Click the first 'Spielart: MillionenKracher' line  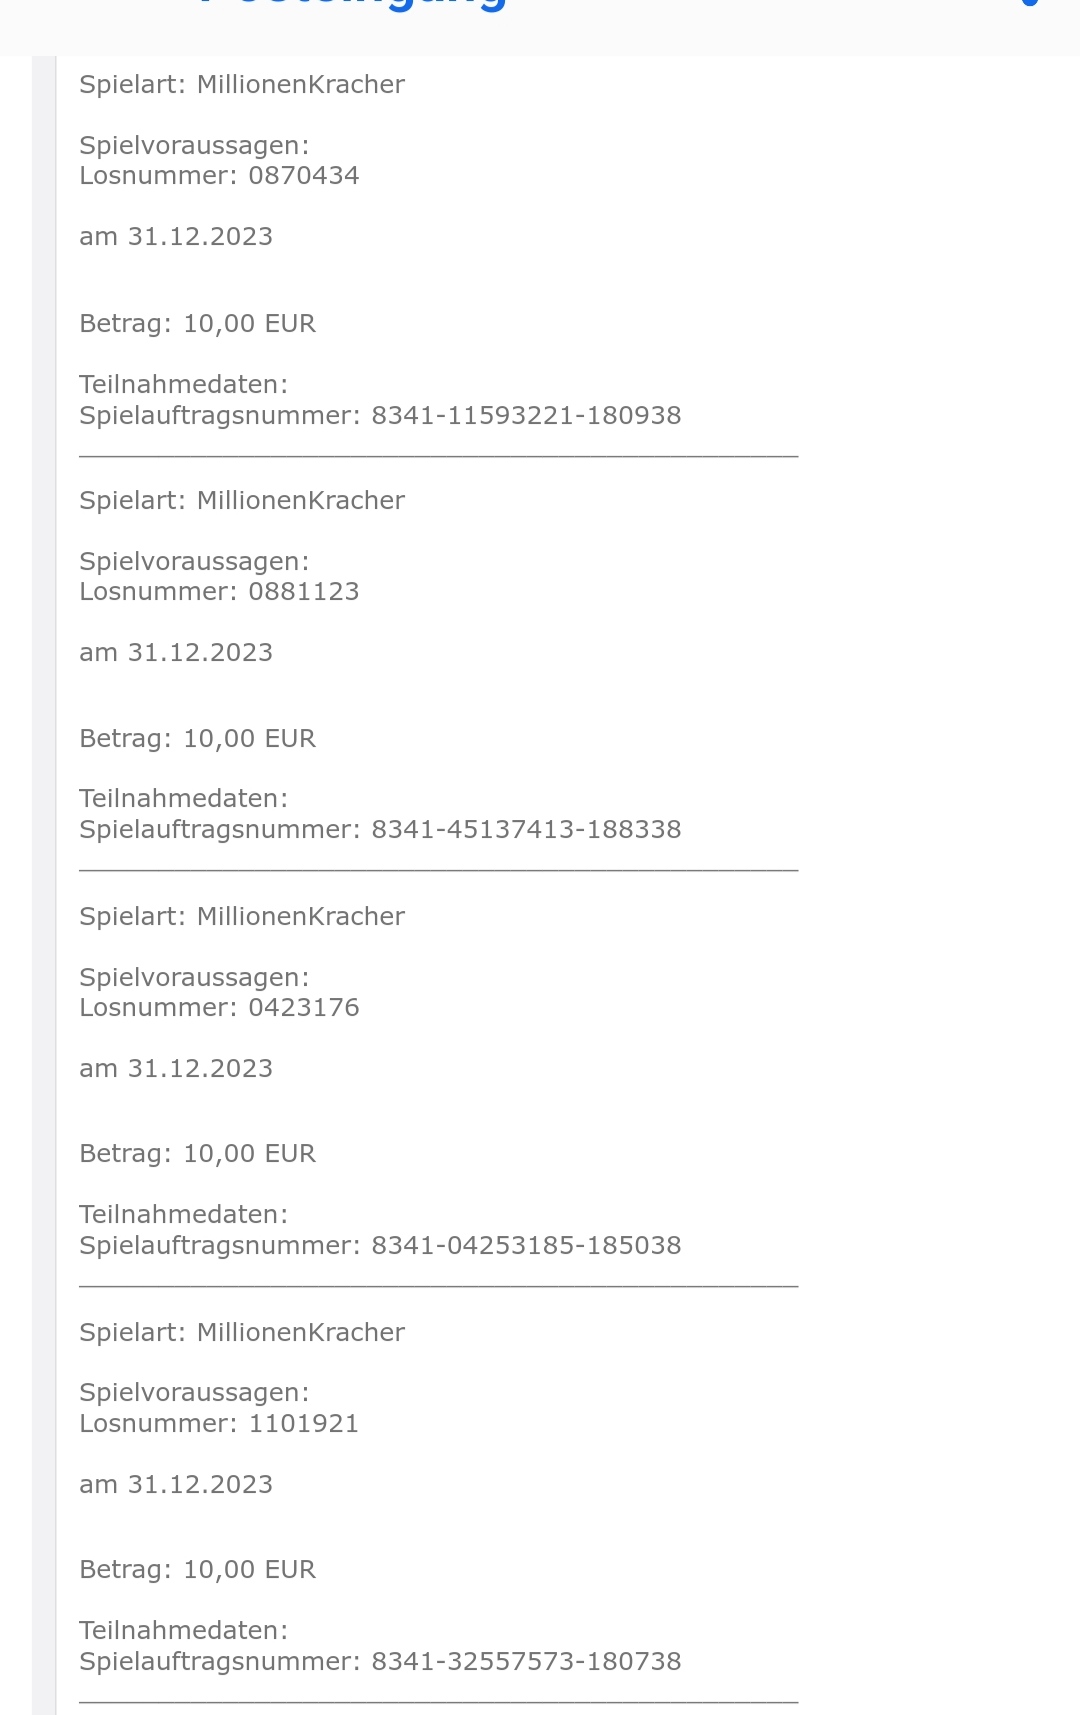(242, 85)
